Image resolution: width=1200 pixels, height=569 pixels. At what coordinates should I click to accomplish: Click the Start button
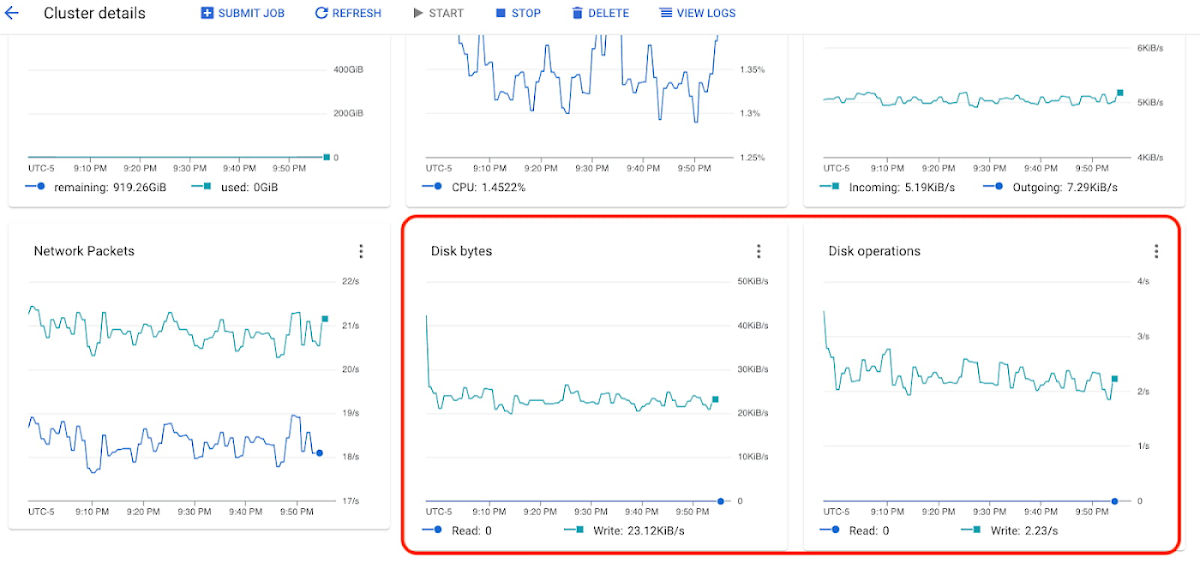coord(438,14)
